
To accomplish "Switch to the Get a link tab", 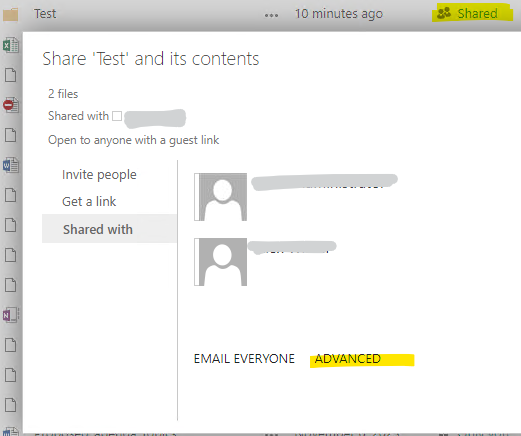I will (x=89, y=201).
